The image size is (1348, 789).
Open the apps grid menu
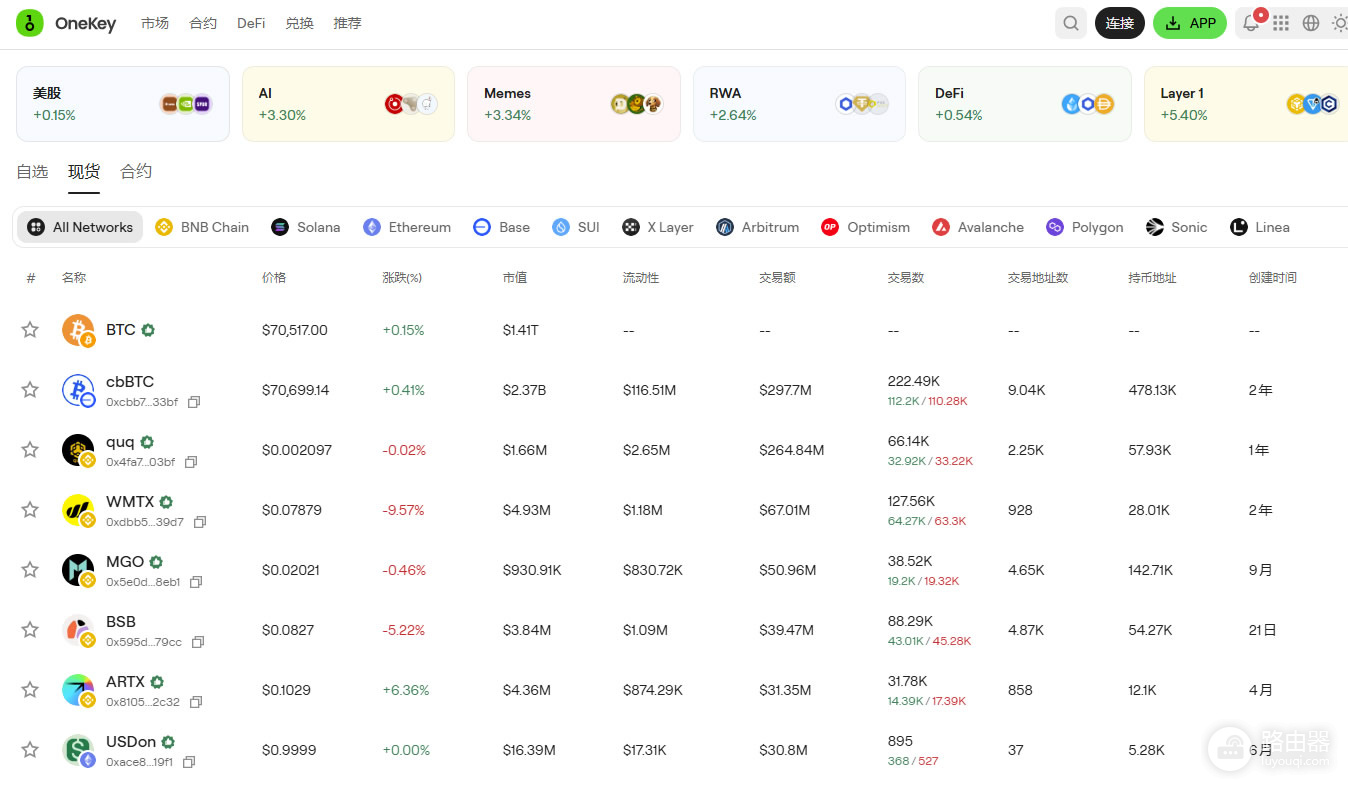[x=1281, y=23]
